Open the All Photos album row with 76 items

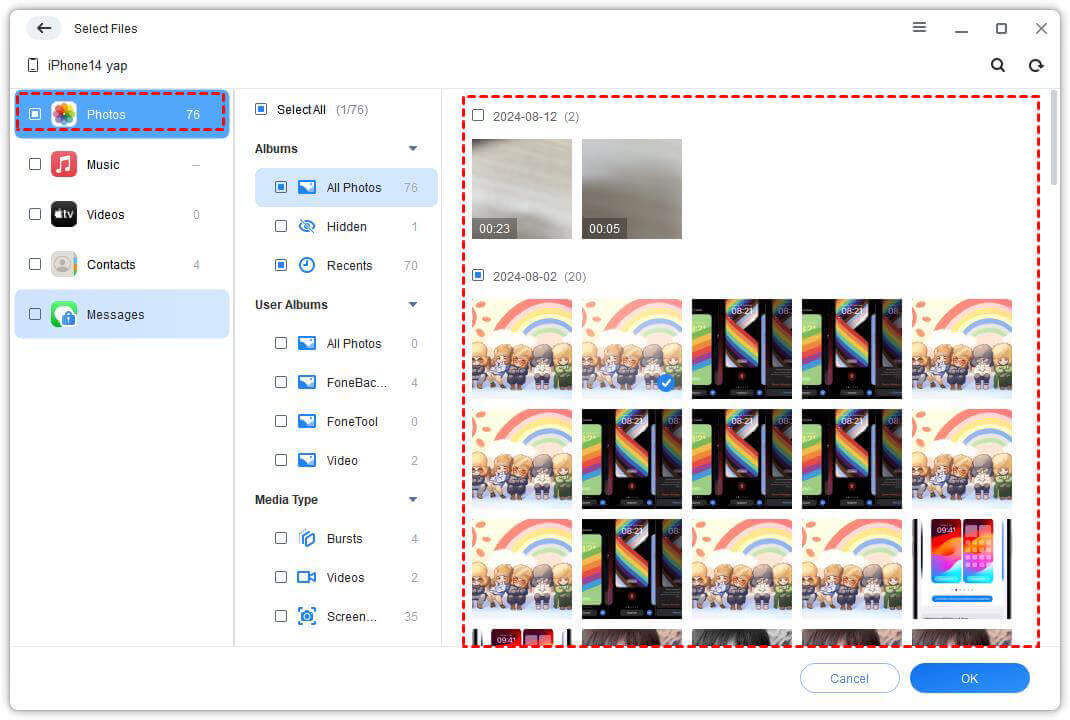point(346,187)
